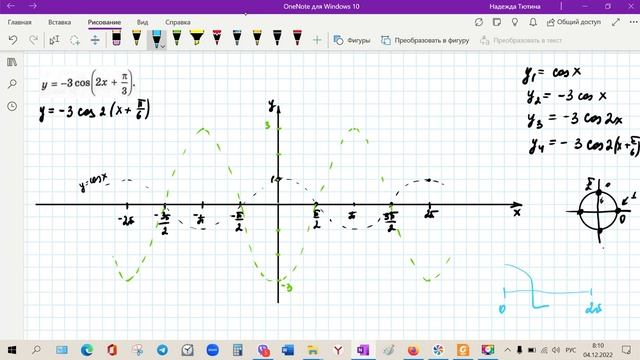Activate the Lasso selection tool

coord(75,40)
